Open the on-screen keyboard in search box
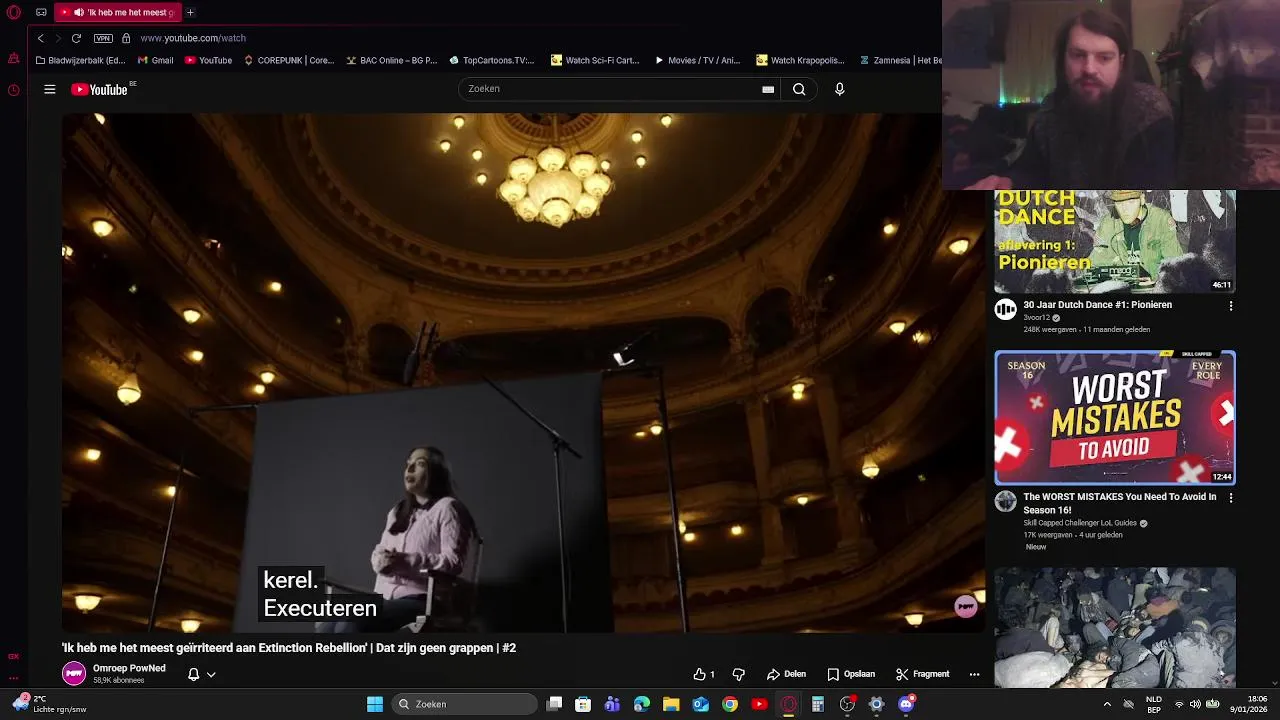Image resolution: width=1280 pixels, height=720 pixels. point(768,89)
